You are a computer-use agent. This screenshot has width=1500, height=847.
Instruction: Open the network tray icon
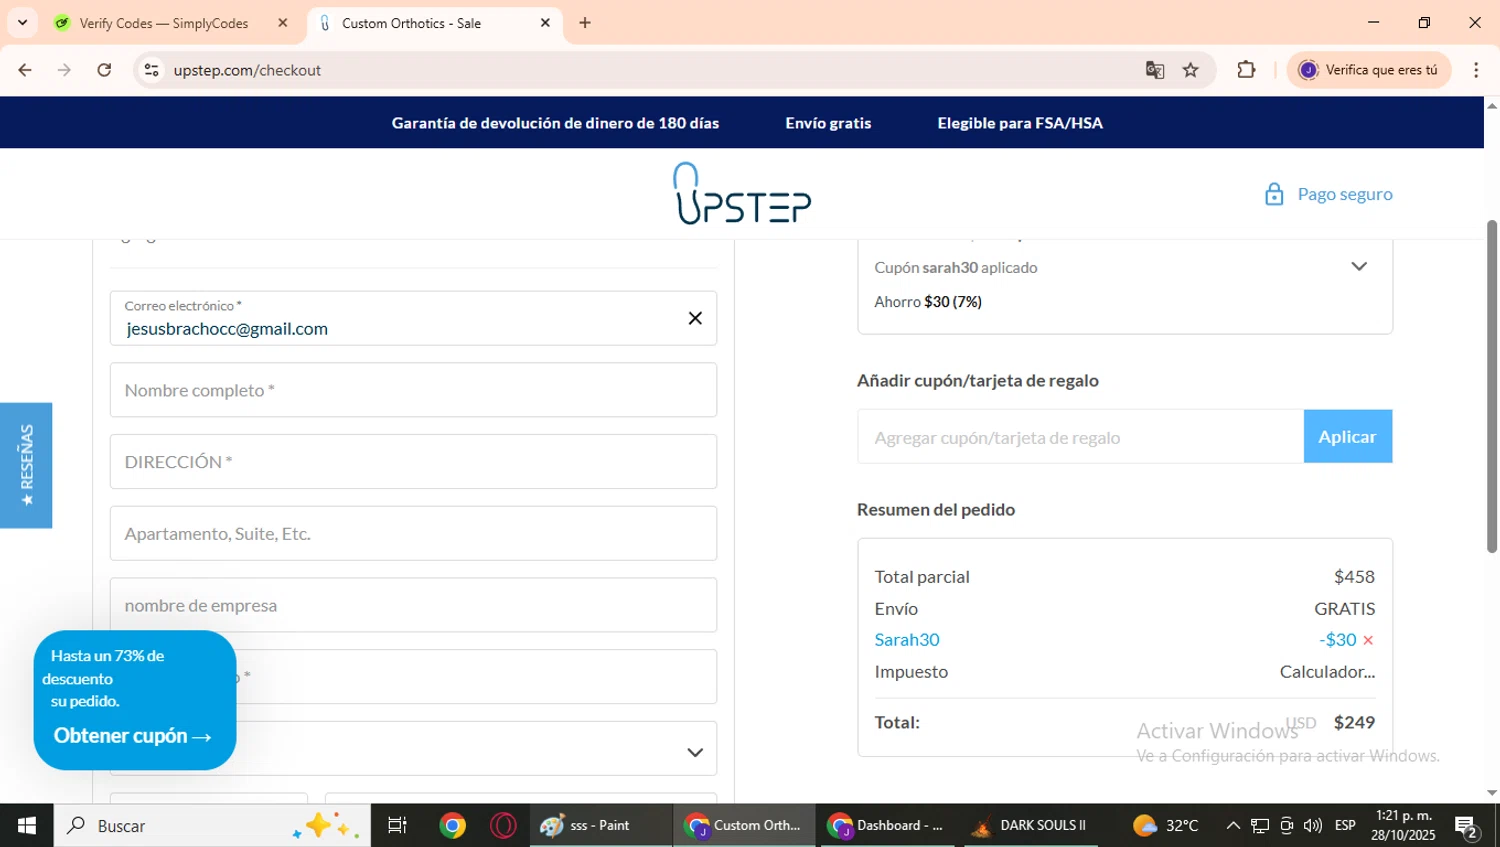pyautogui.click(x=1260, y=825)
